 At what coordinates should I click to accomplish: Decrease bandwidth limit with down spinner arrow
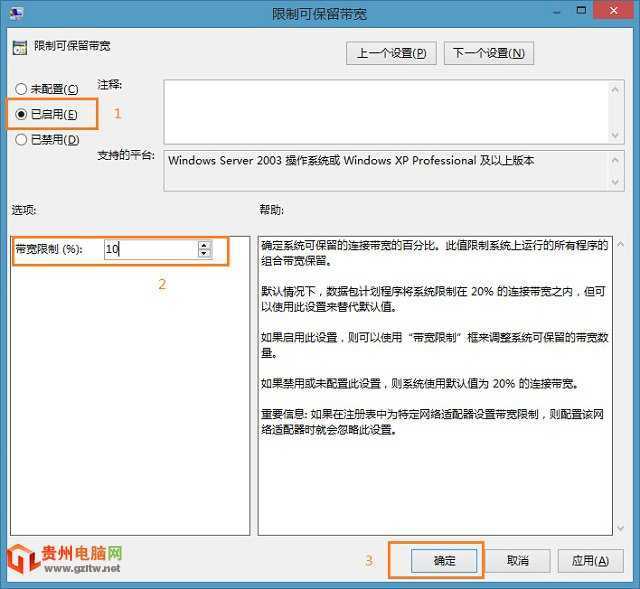point(204,253)
